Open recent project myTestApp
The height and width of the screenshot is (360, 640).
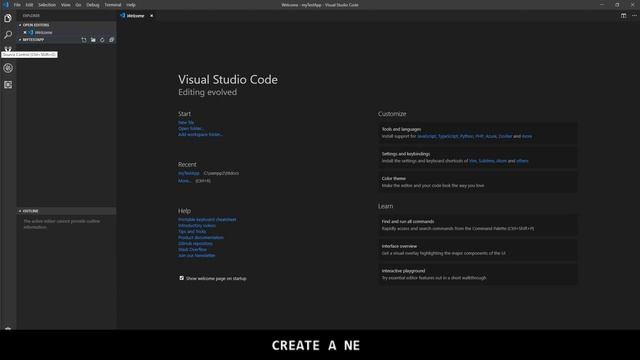click(x=189, y=173)
